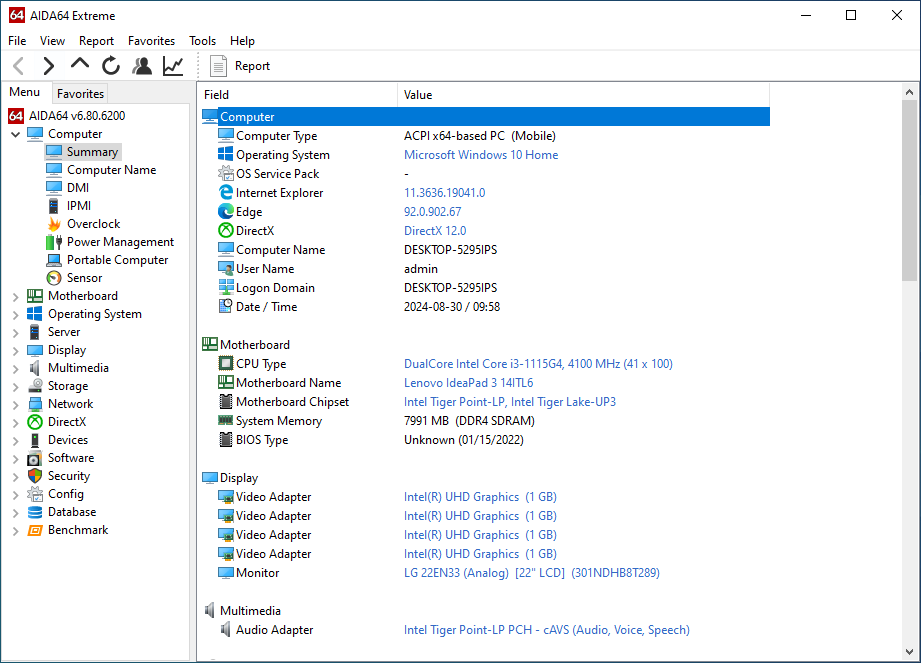Open the Favorites menu
The width and height of the screenshot is (921, 663).
point(152,41)
